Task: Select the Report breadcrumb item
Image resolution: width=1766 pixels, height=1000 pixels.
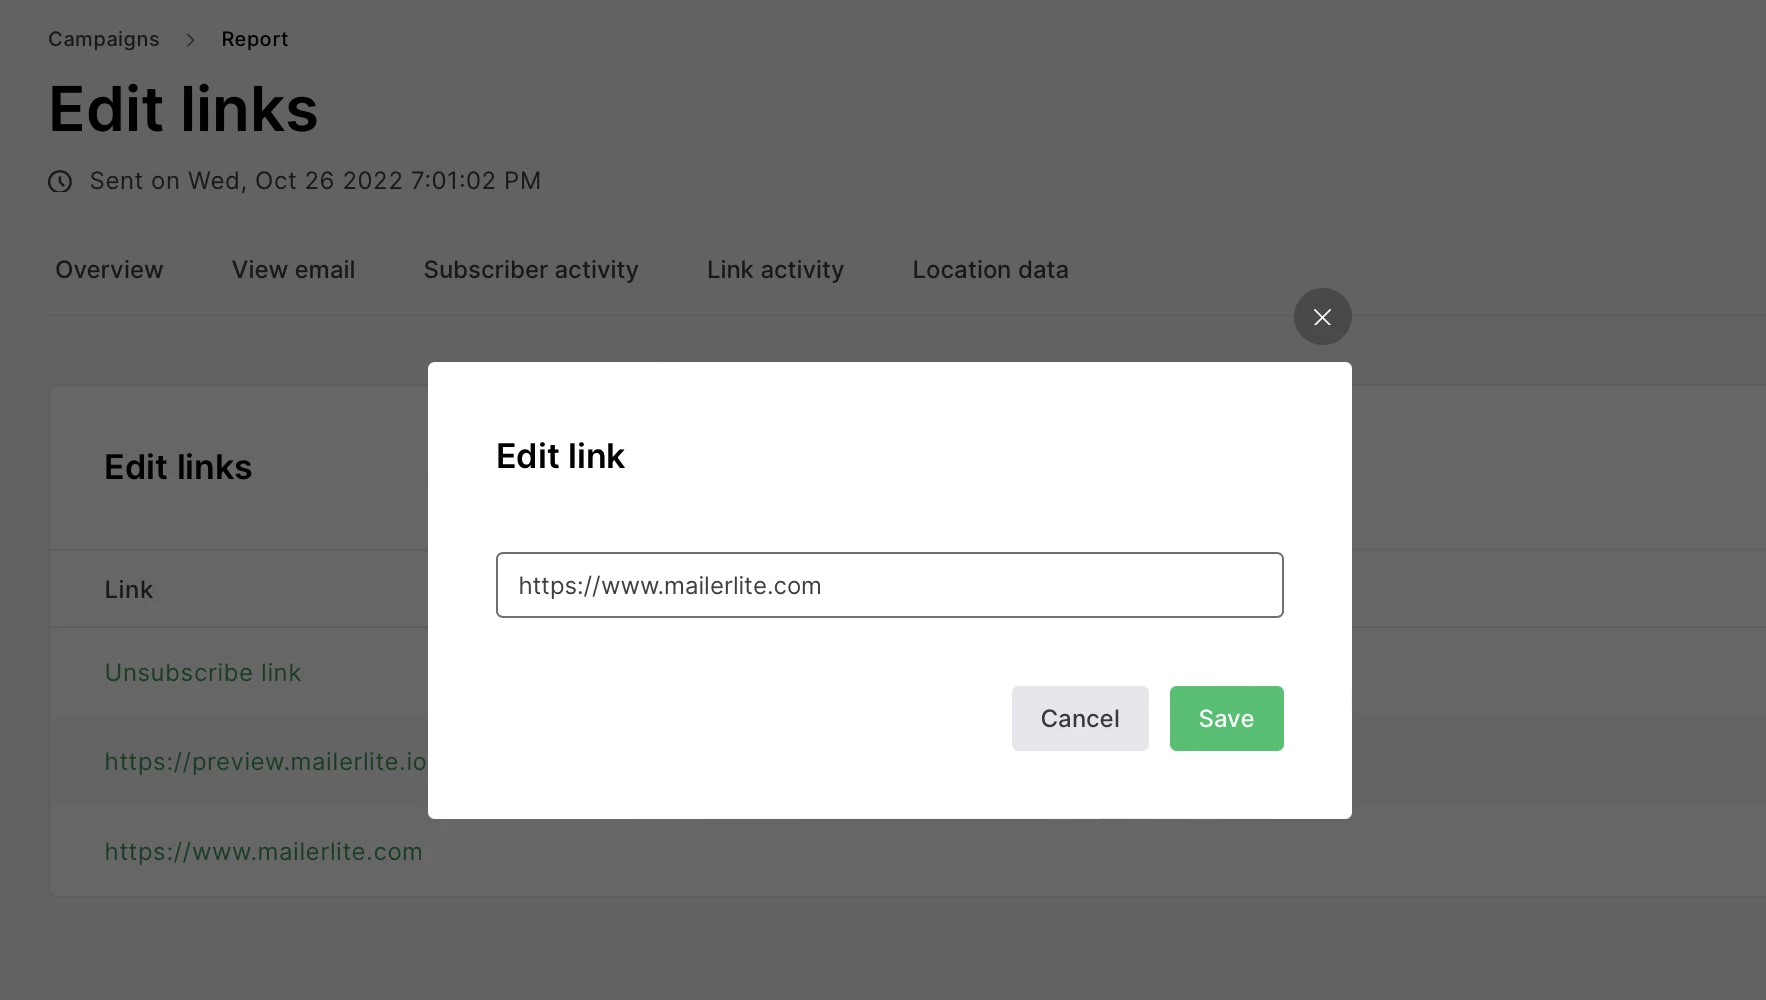Action: (254, 39)
